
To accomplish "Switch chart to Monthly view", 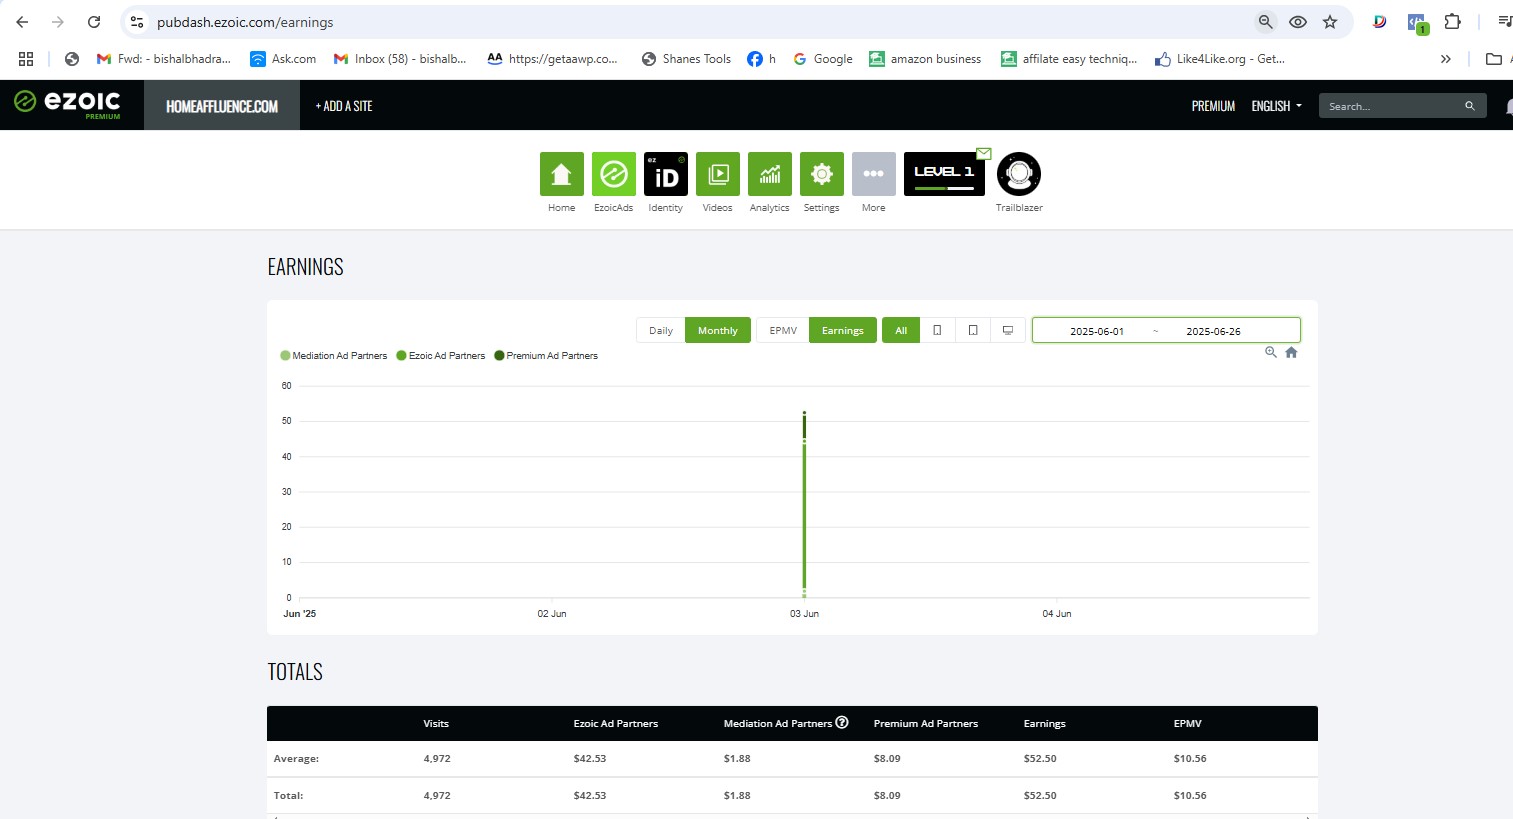I will pos(717,330).
